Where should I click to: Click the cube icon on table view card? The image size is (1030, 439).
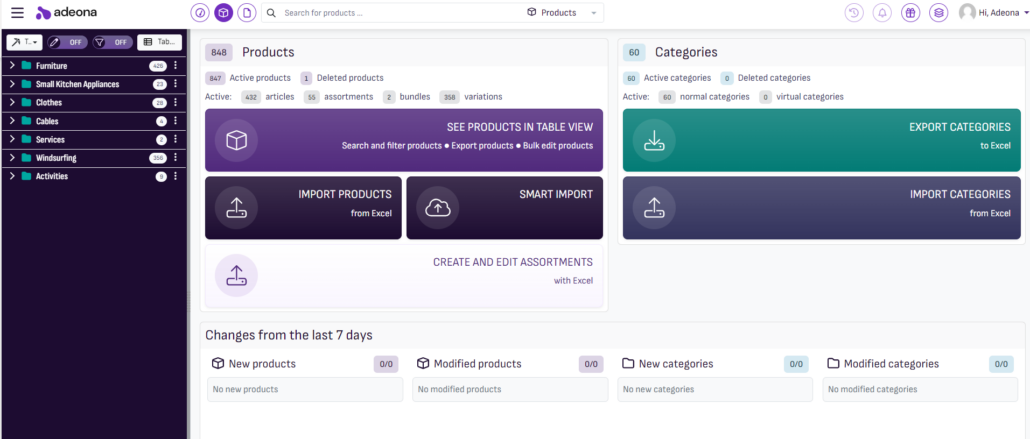(x=236, y=140)
